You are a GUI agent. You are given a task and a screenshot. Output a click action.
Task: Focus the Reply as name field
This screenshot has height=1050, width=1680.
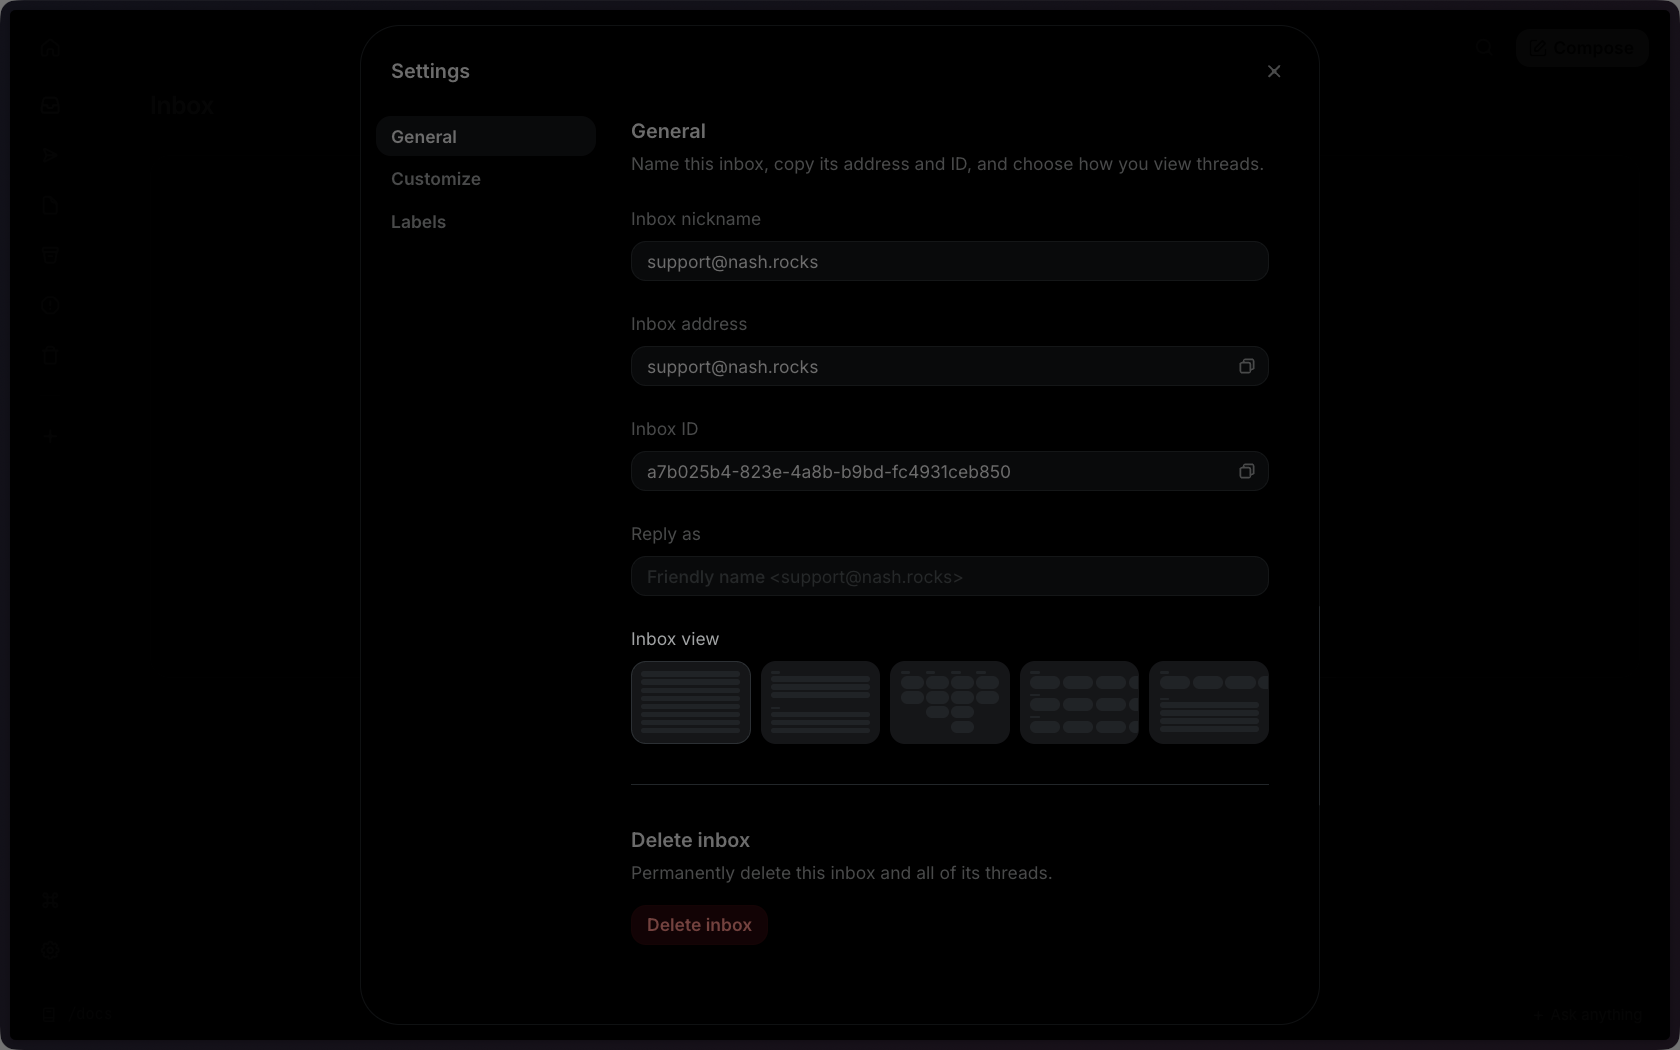click(x=949, y=576)
